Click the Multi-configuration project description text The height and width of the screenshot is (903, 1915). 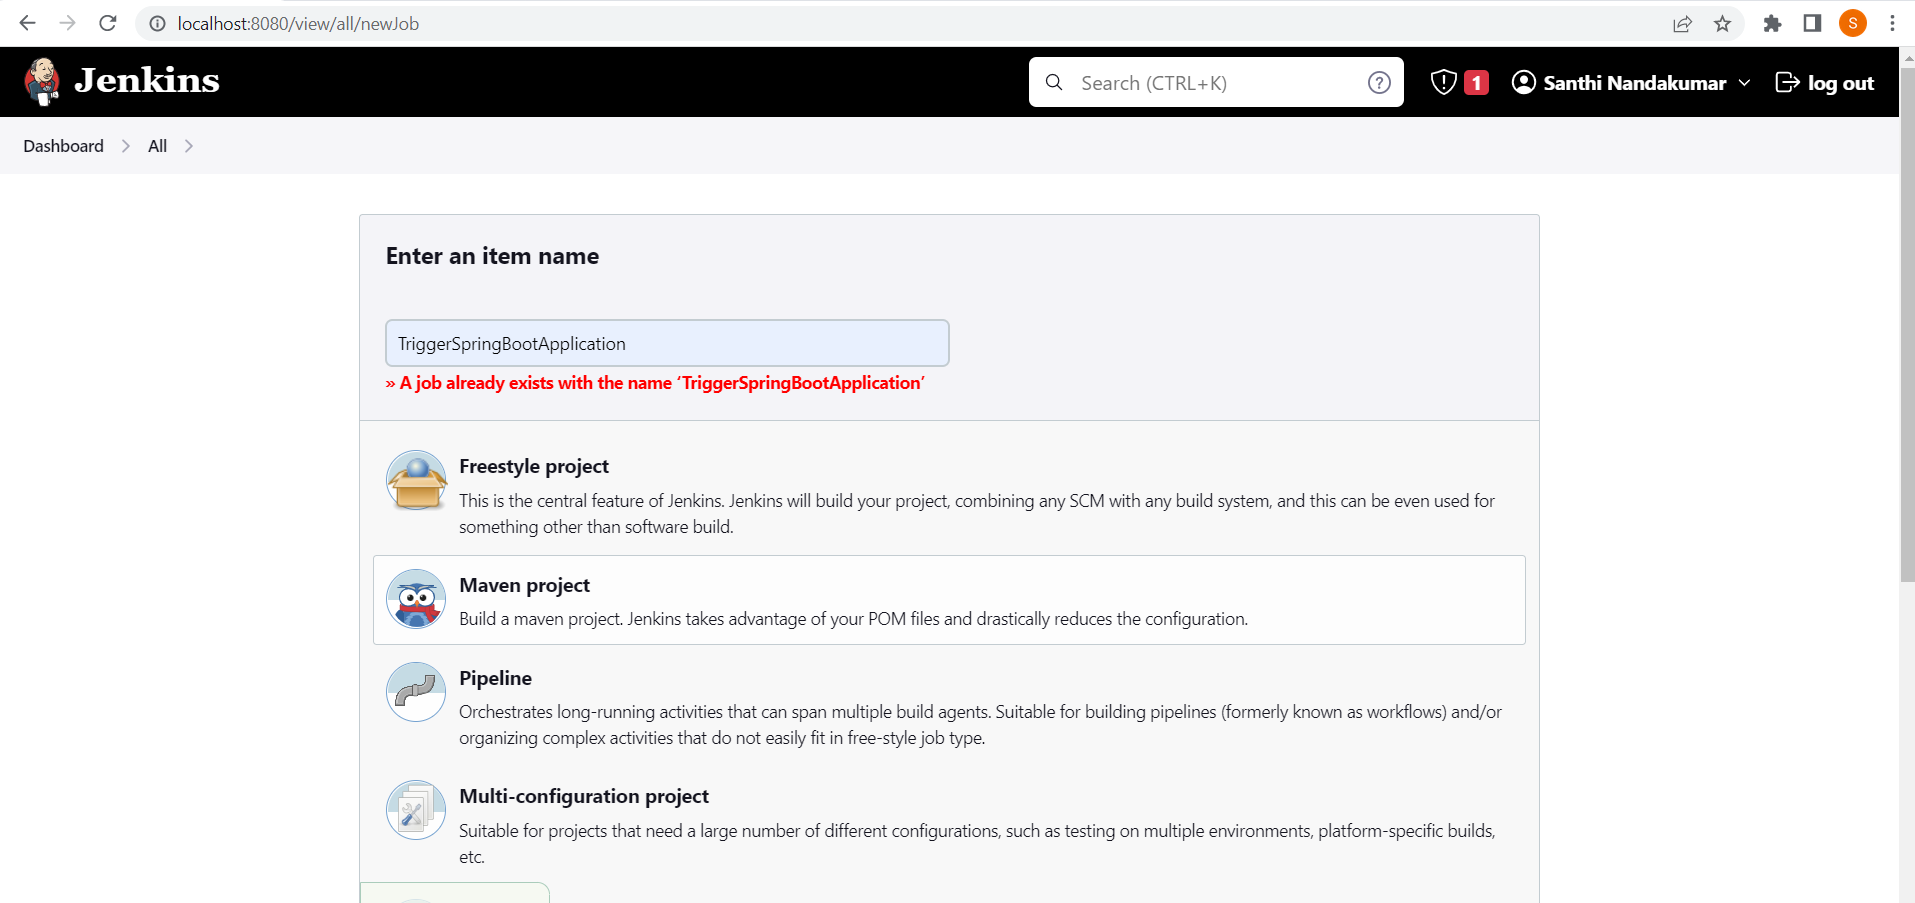pyautogui.click(x=977, y=844)
